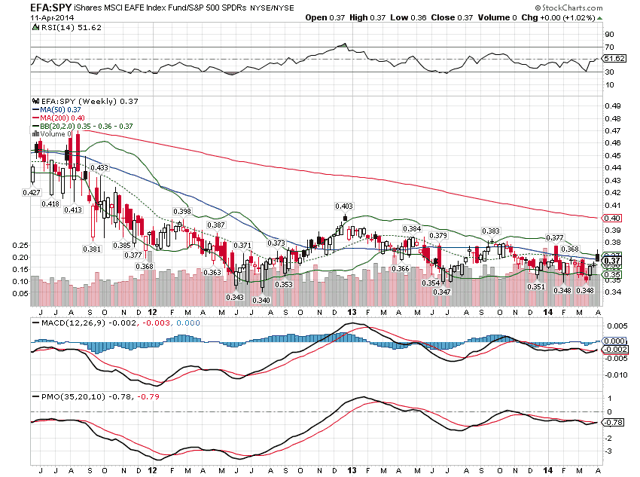Click the red 0.40 MA(200) tag on the price axis
Viewport: 640px width, 477px height.
point(612,218)
